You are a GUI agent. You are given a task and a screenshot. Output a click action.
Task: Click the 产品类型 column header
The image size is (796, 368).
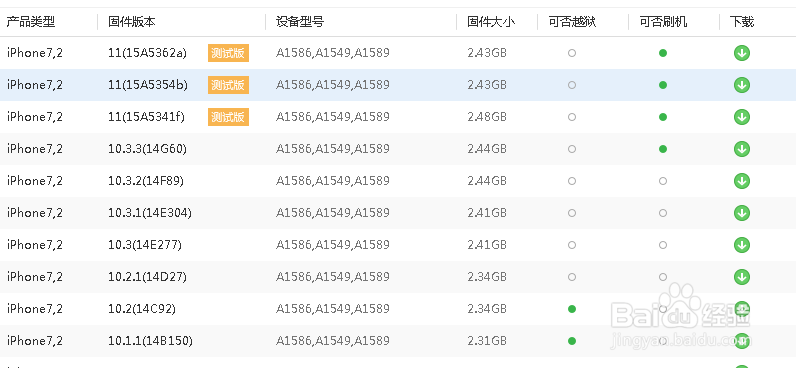tap(30, 22)
